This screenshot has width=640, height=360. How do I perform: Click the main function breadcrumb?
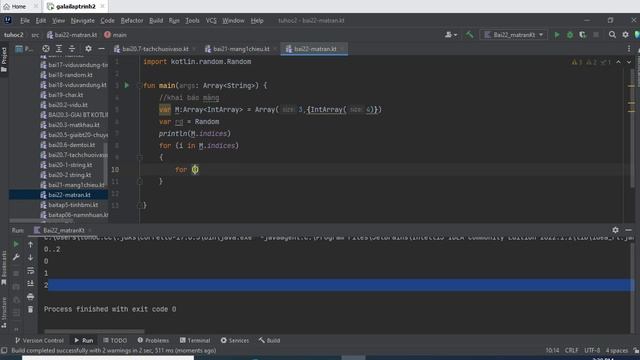pos(116,35)
